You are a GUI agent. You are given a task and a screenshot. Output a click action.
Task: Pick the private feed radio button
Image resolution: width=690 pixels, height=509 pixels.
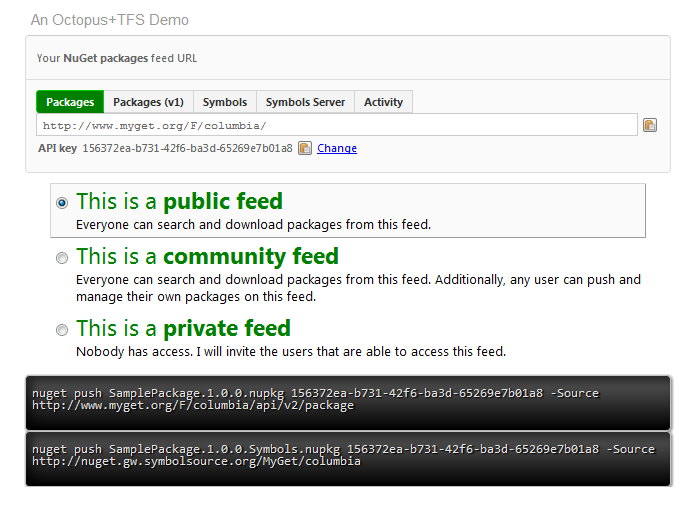click(x=62, y=329)
